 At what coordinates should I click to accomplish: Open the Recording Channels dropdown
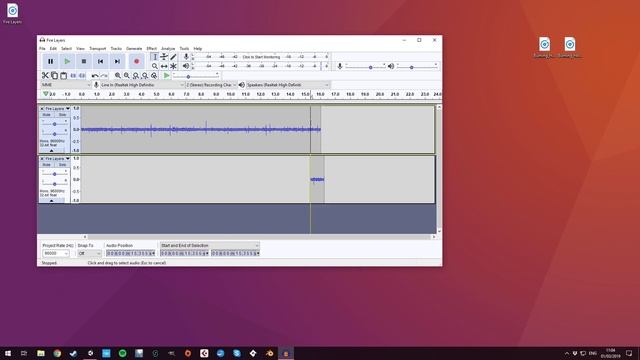coord(211,85)
